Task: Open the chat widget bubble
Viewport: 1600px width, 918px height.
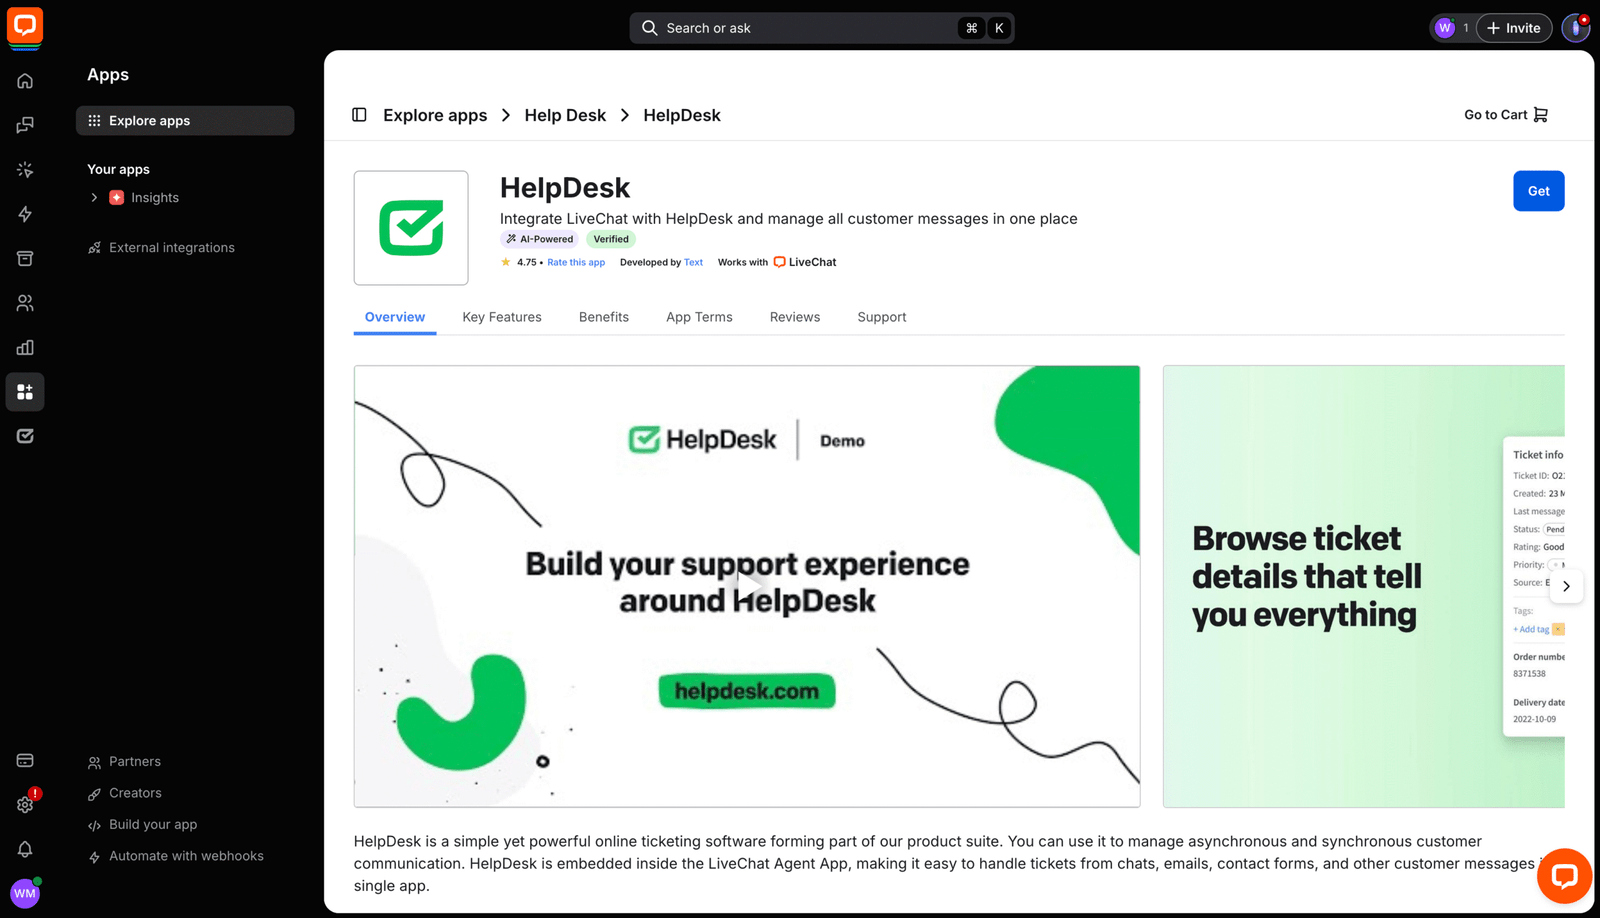Action: tap(1564, 876)
